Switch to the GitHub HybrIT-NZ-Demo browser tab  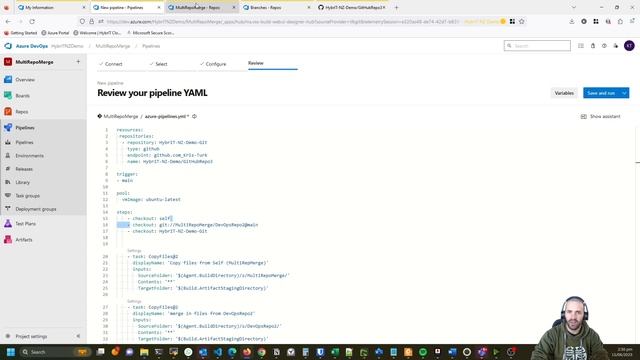click(352, 7)
